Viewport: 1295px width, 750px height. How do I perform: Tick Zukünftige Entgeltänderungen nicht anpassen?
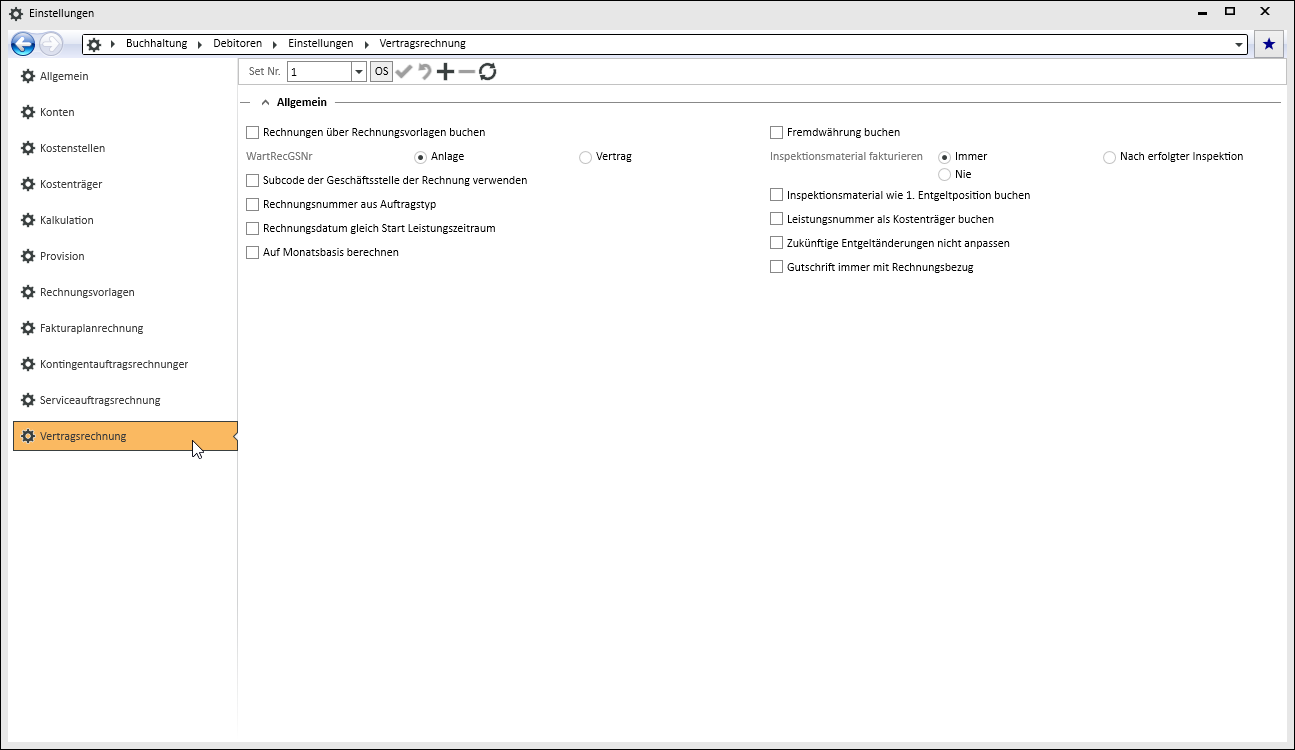point(776,243)
